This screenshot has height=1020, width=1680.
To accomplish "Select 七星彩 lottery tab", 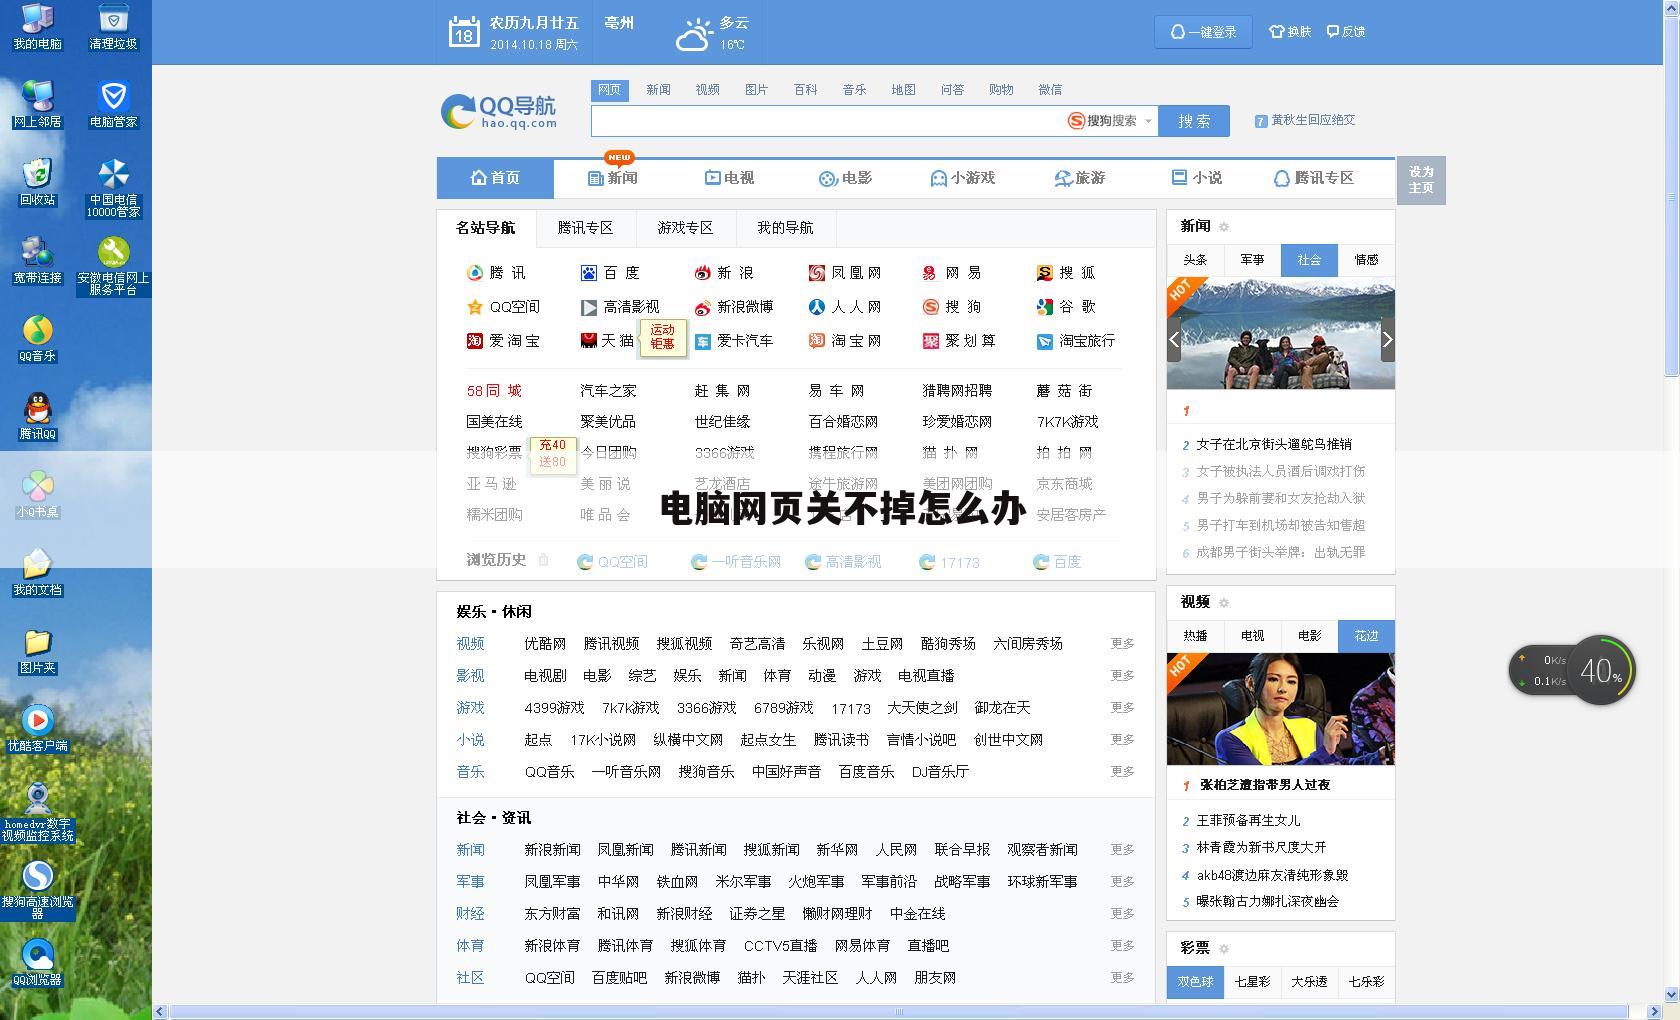I will coord(1252,982).
